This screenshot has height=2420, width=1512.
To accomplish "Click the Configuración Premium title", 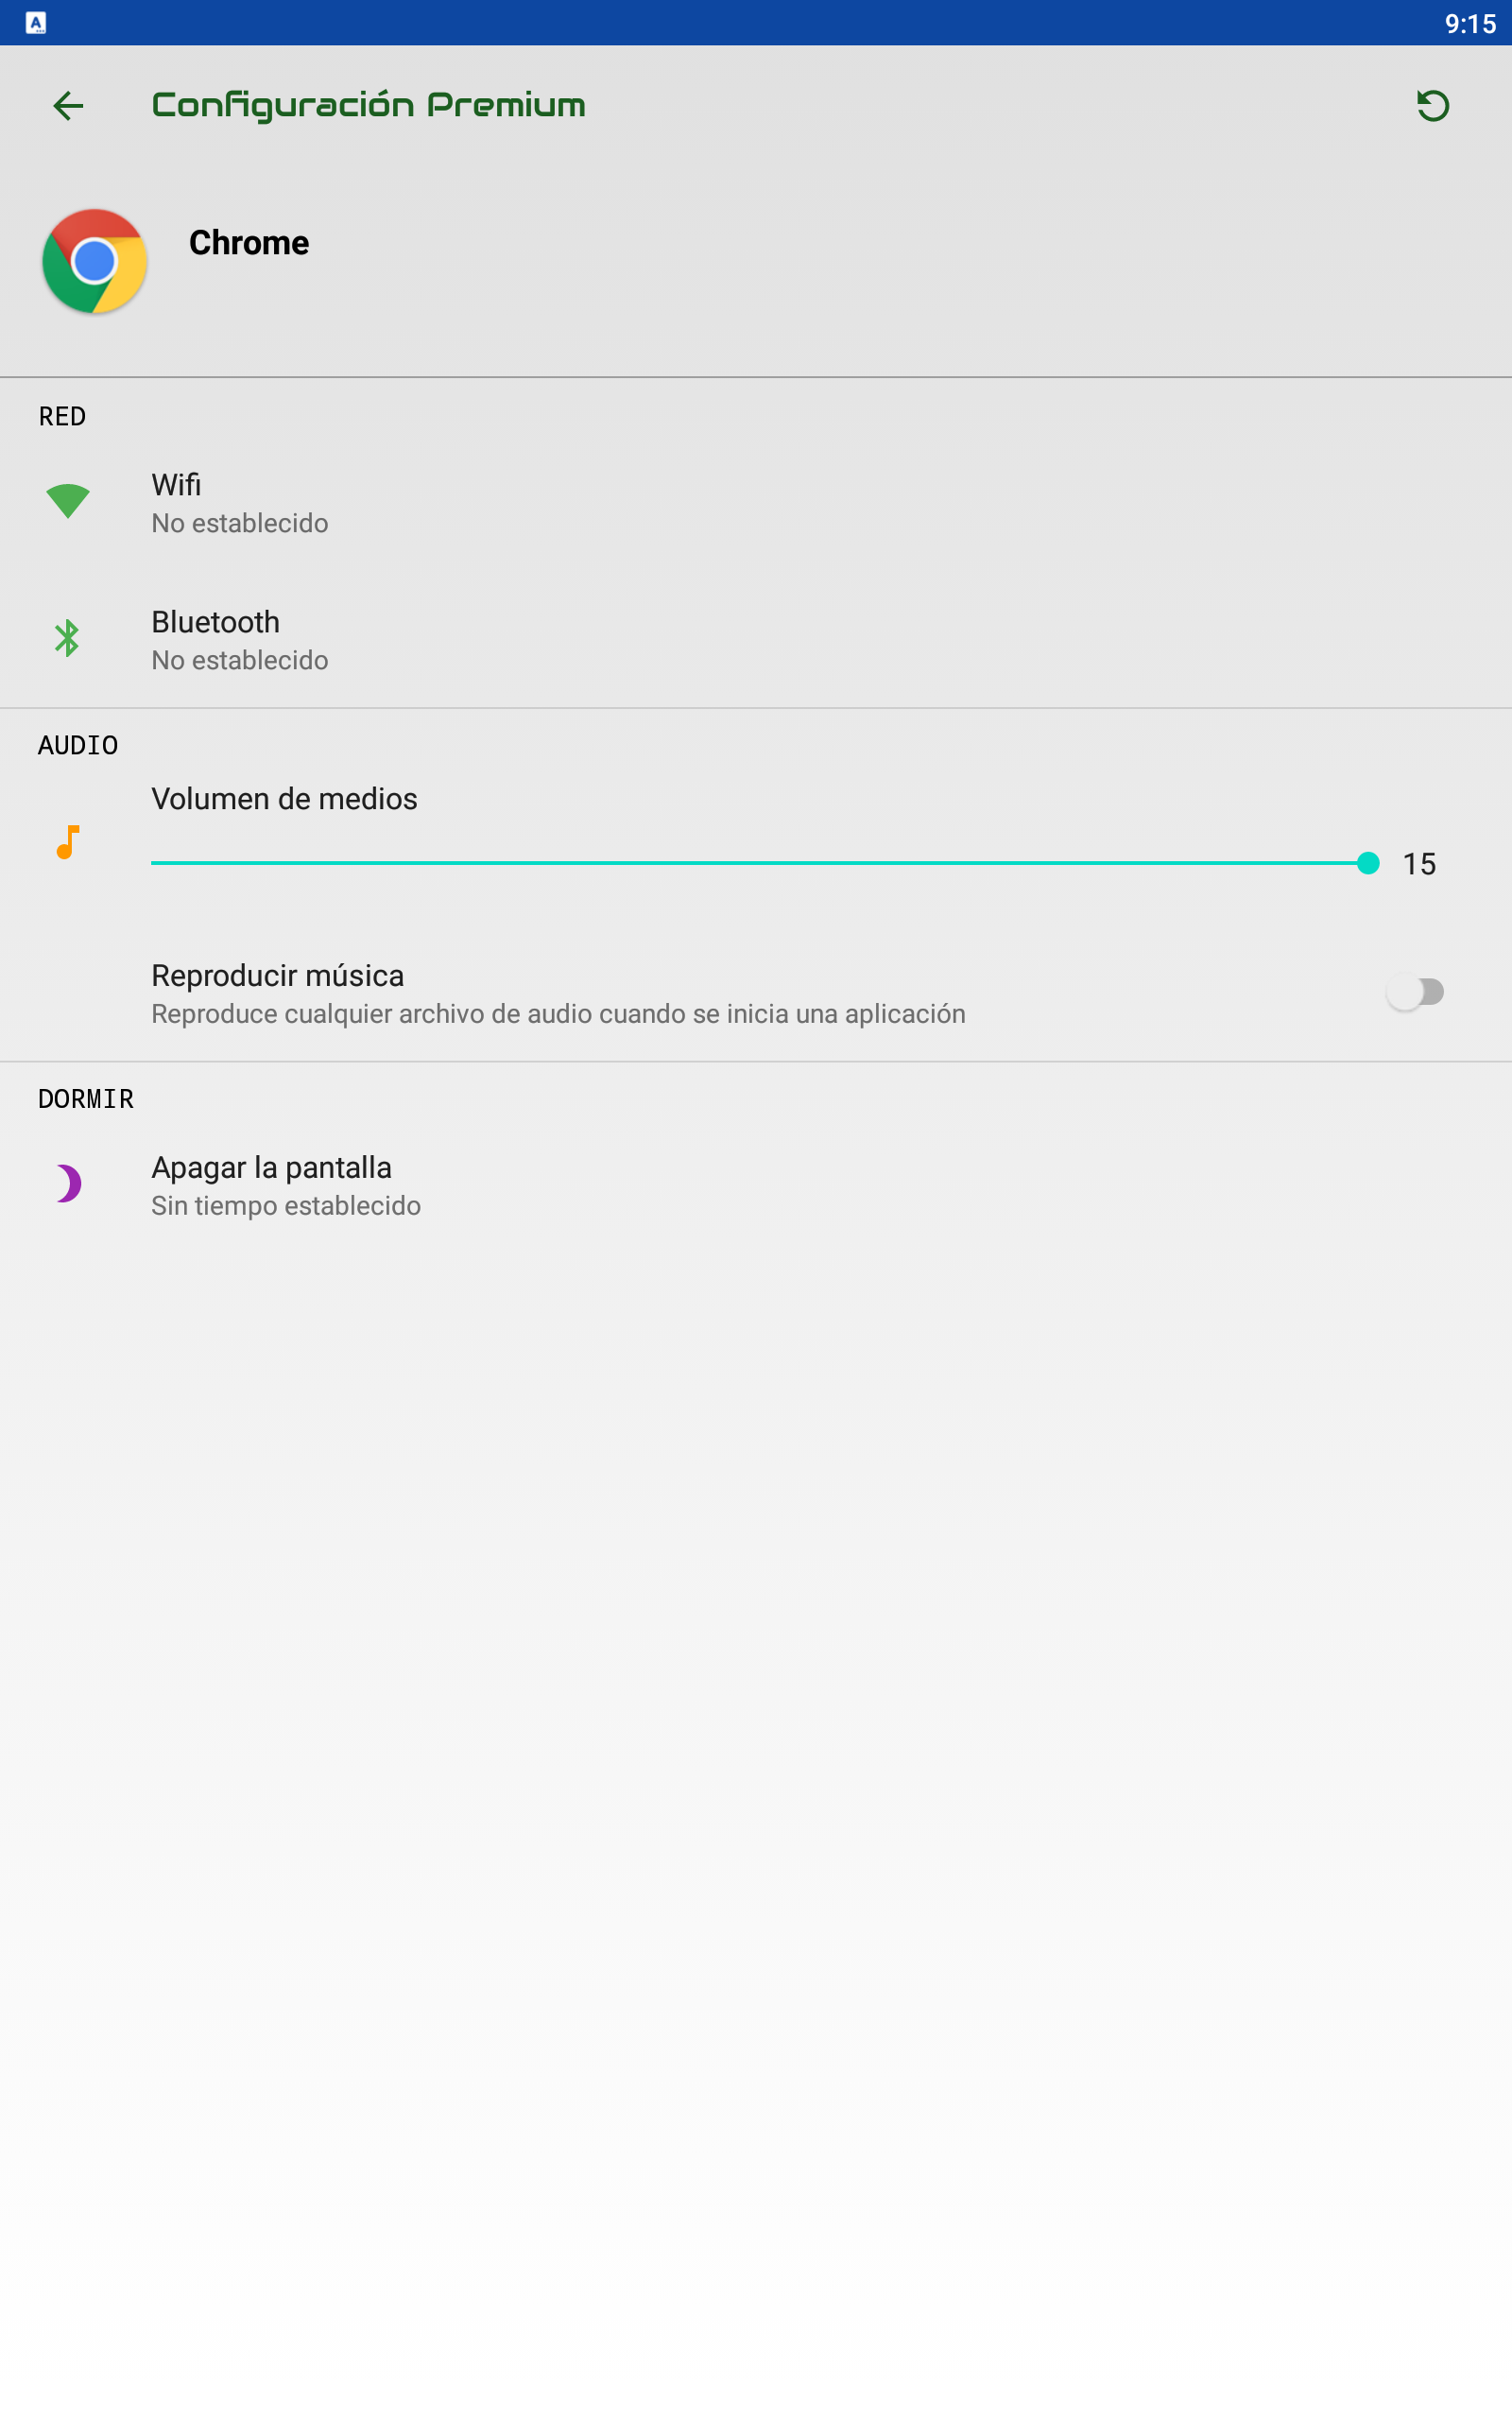I will (x=368, y=105).
